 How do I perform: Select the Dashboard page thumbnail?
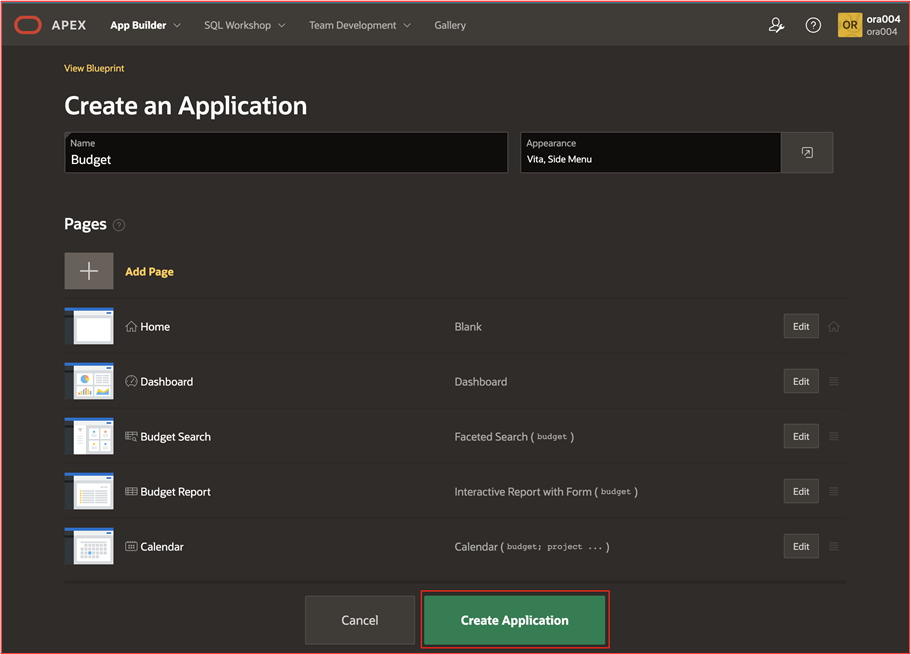89,381
